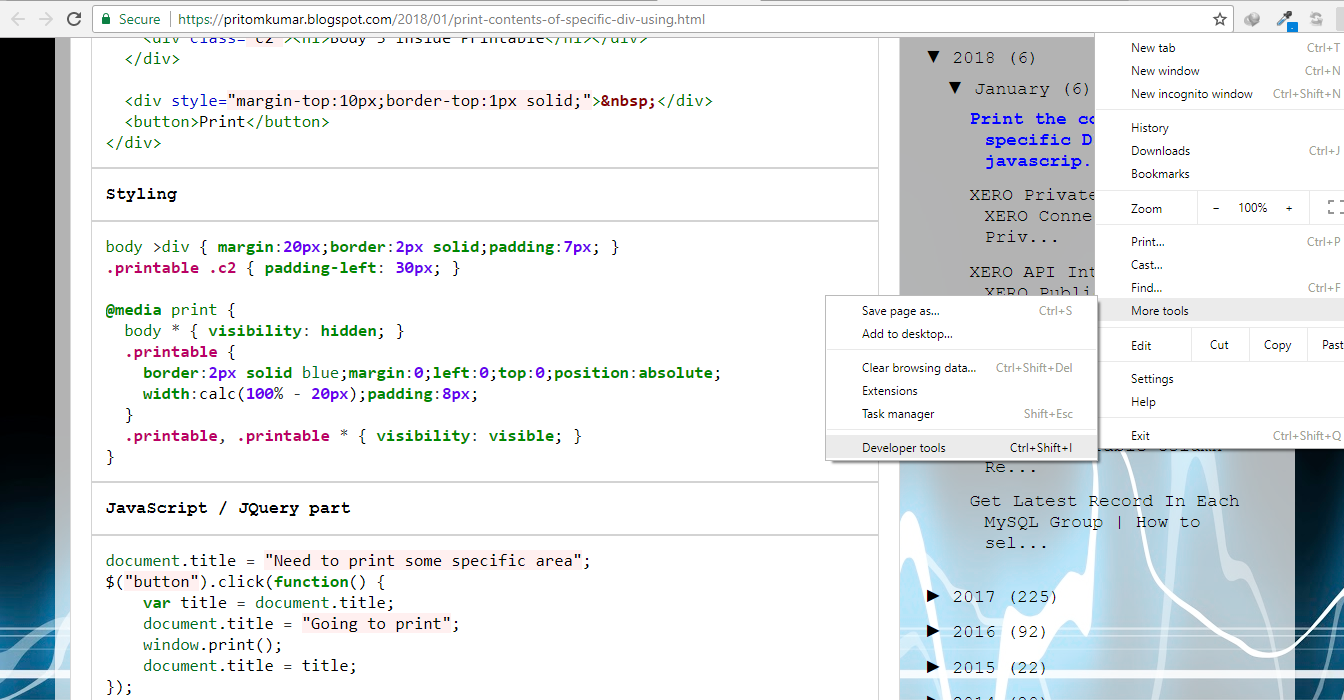Click the Styling section heading
The width and height of the screenshot is (1344, 700).
[x=141, y=194]
